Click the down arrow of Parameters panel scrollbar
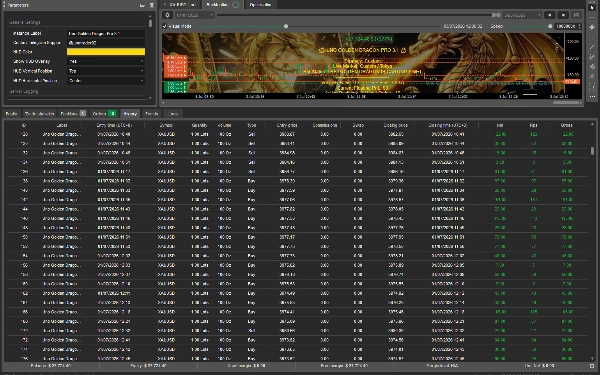The height and width of the screenshot is (375, 600). tap(150, 98)
